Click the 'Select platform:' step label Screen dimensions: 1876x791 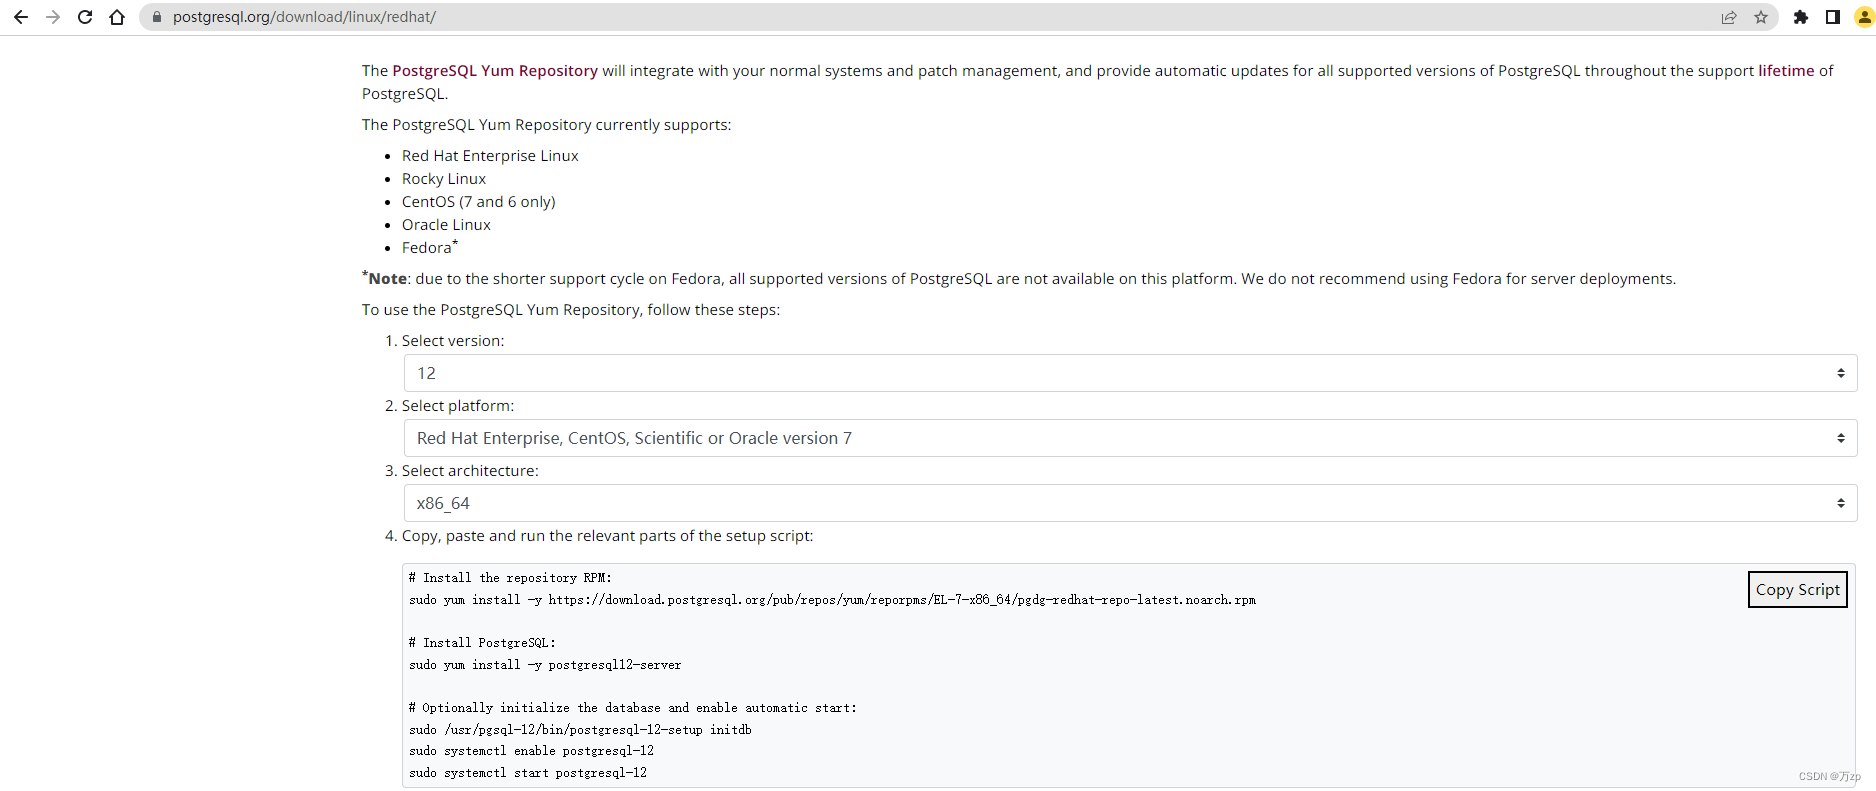(x=458, y=406)
